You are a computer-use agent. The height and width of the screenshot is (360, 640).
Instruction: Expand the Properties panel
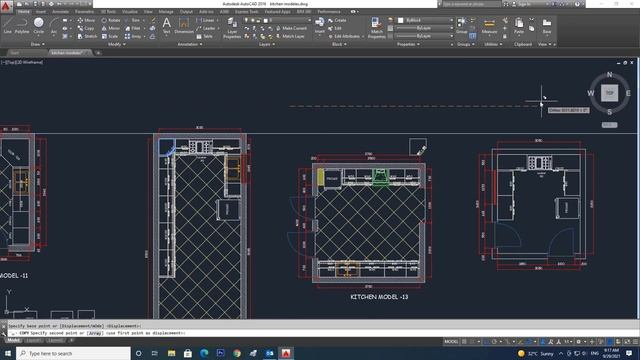tap(408, 44)
